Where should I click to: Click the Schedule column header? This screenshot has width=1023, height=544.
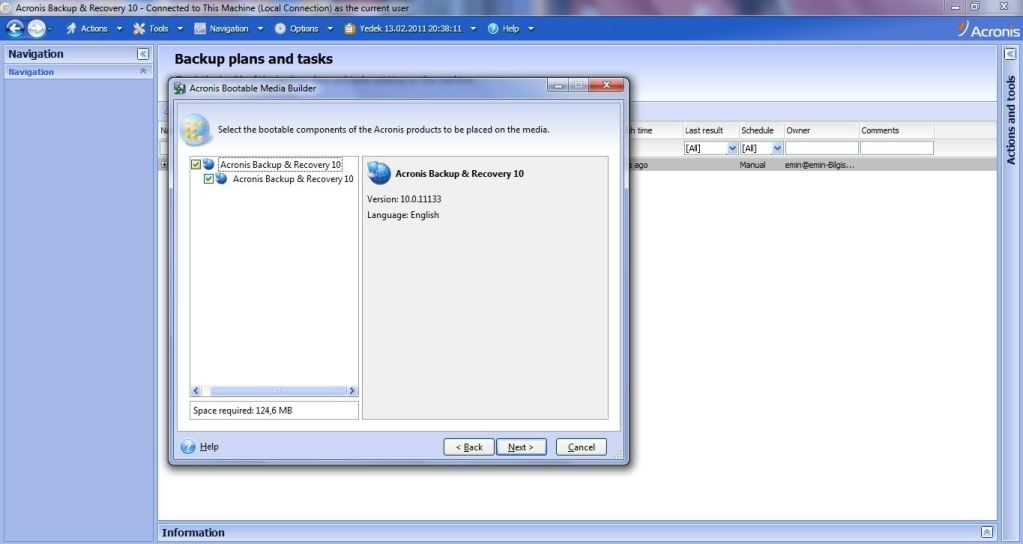(x=761, y=130)
